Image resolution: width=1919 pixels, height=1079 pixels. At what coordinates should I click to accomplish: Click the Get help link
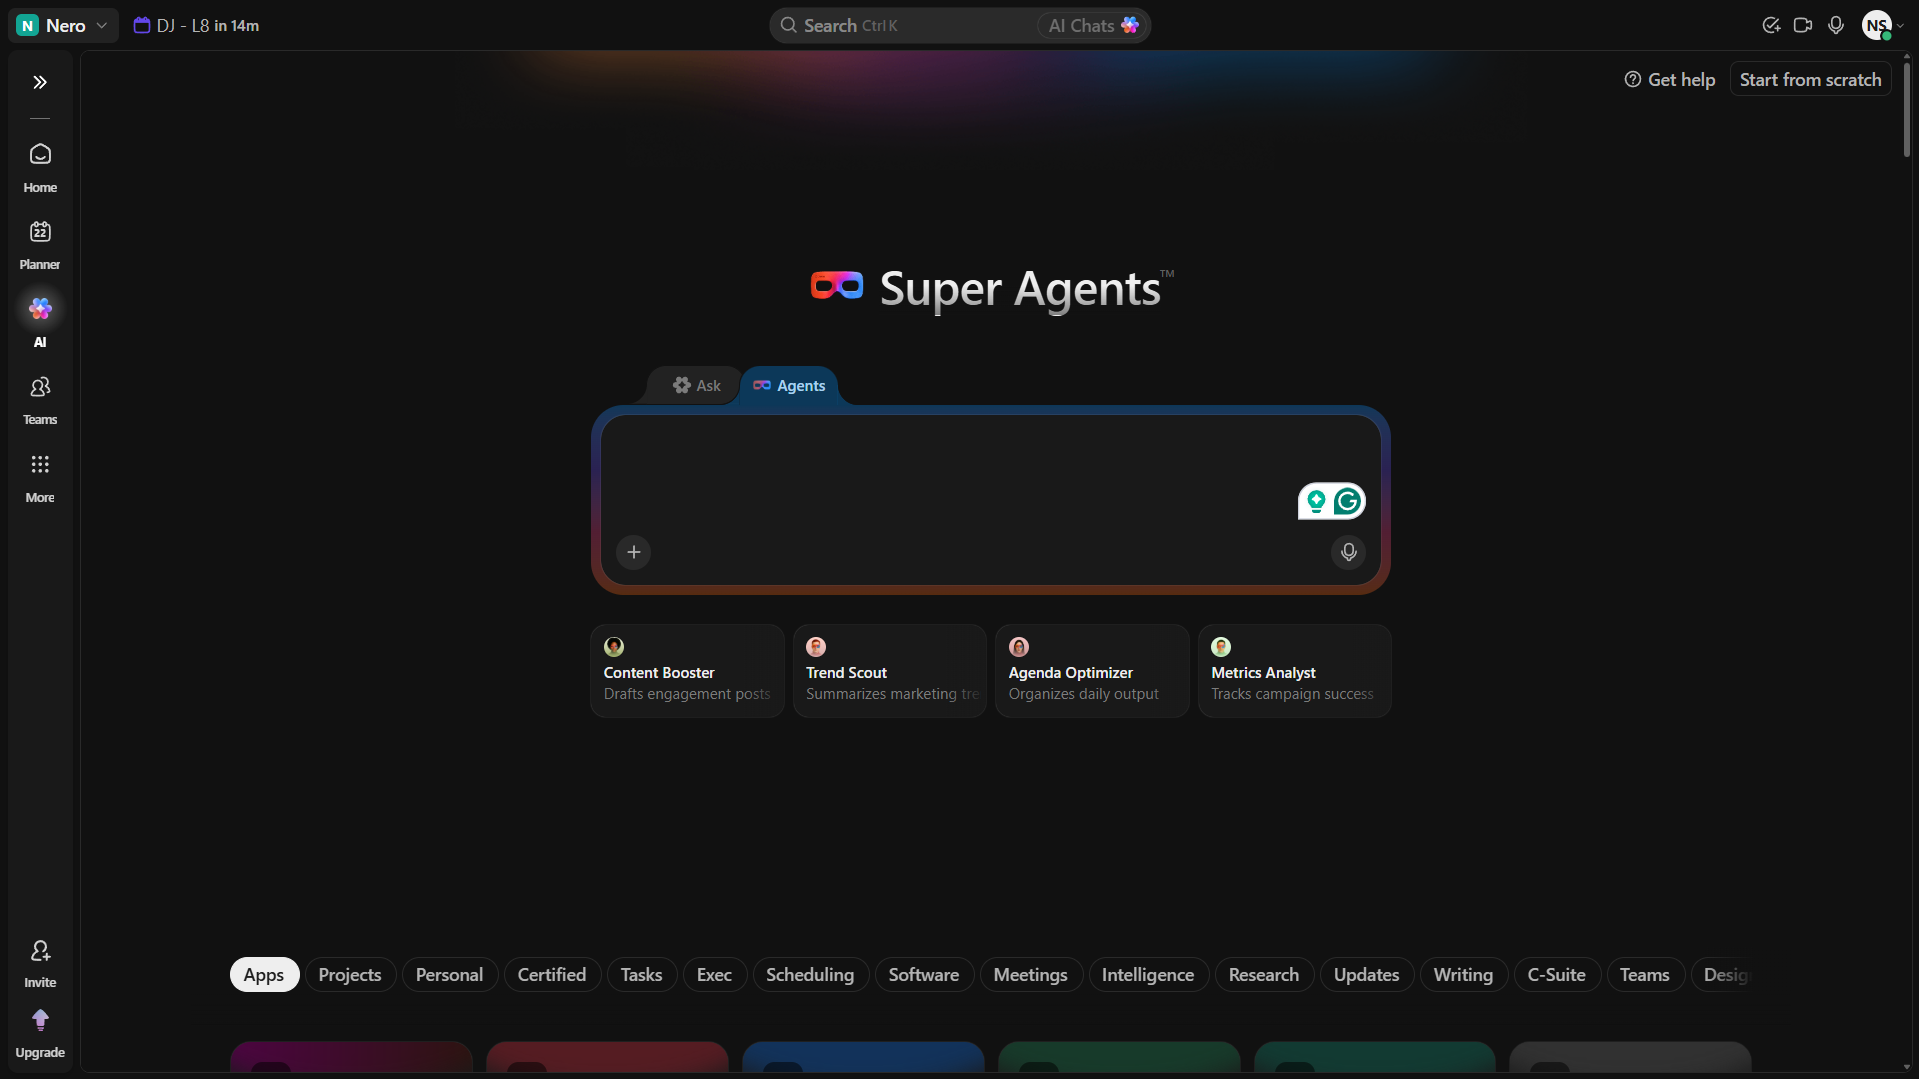click(1669, 80)
